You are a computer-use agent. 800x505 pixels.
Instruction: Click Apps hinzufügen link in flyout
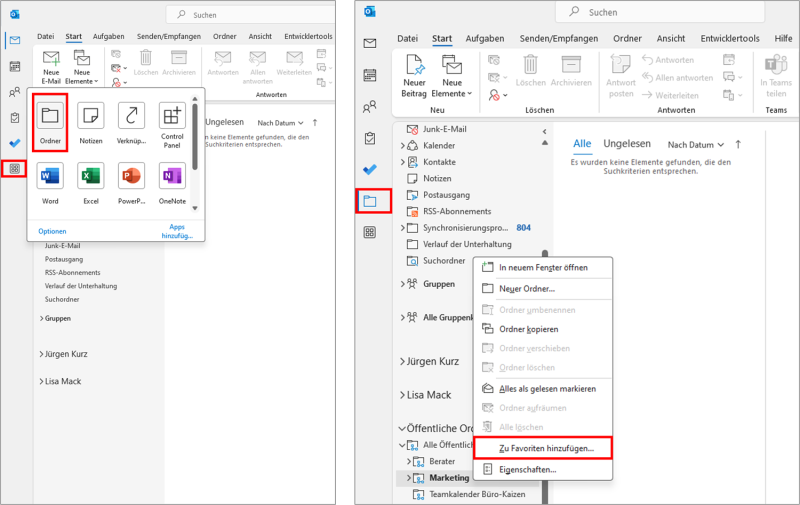point(177,231)
